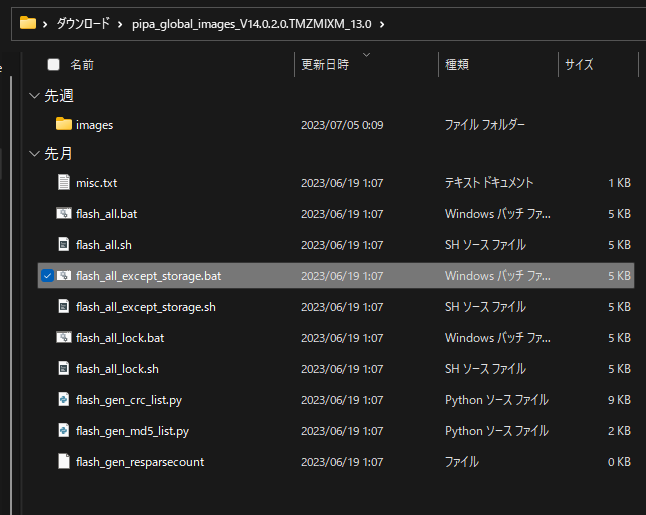Sort by the 名前 column header
The width and height of the screenshot is (646, 515).
[x=82, y=65]
